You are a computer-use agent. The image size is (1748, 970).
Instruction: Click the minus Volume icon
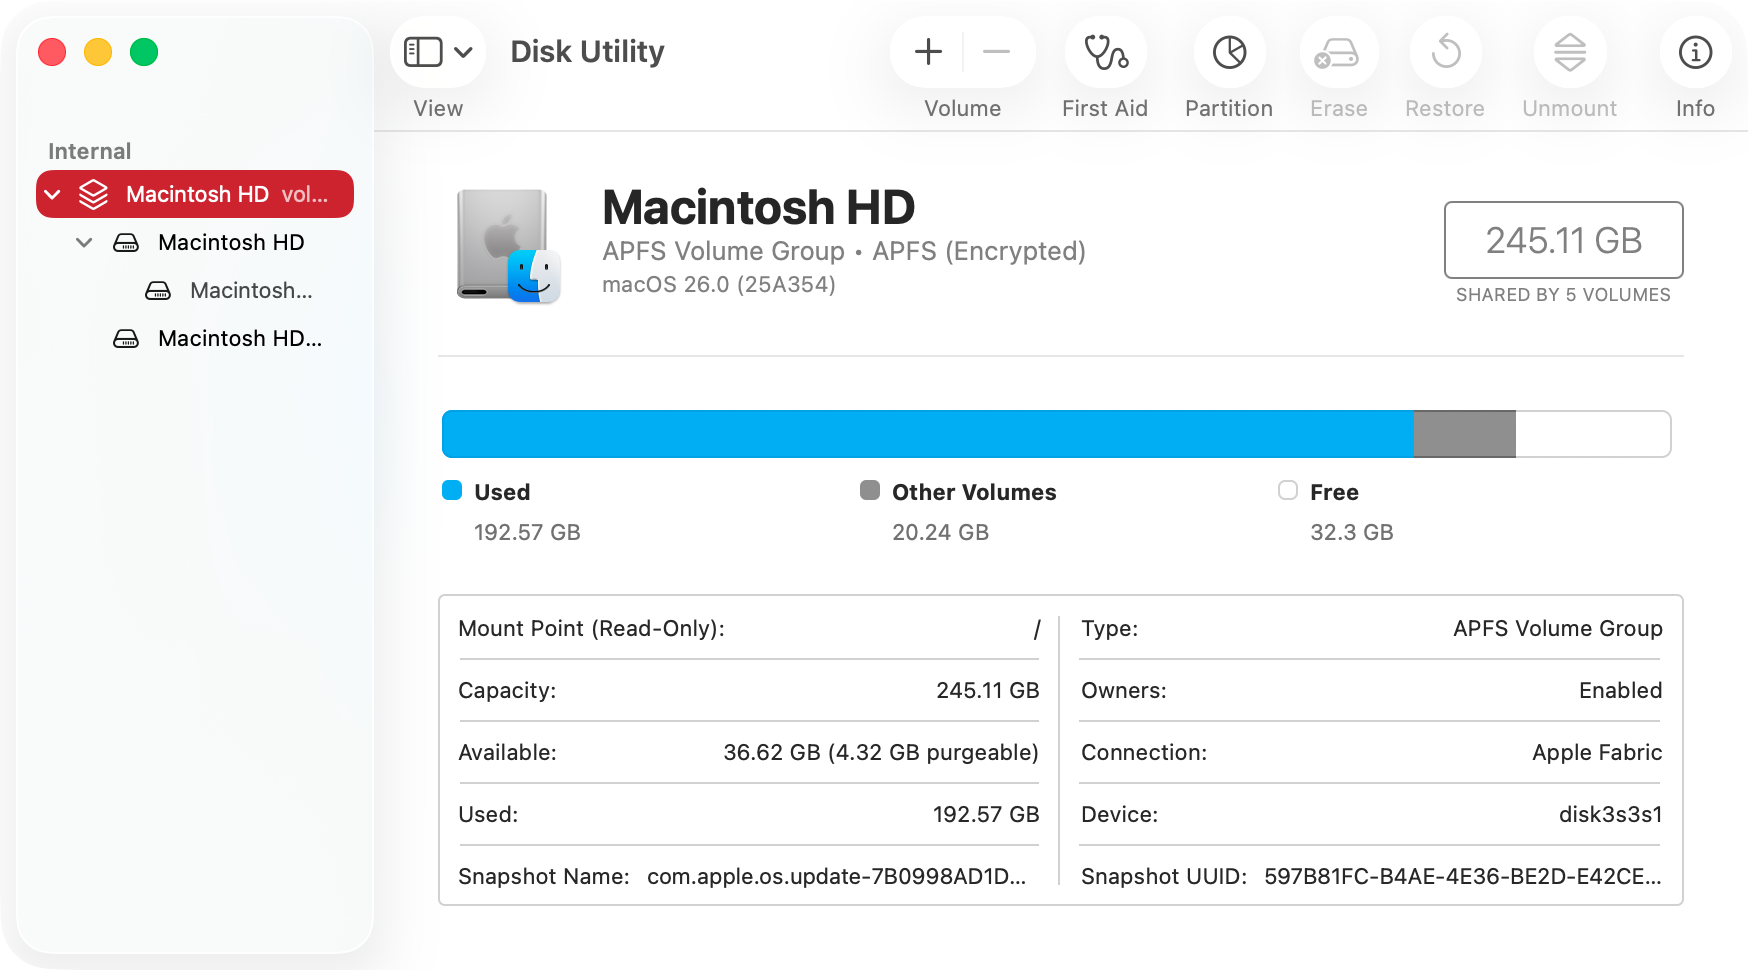(x=998, y=52)
